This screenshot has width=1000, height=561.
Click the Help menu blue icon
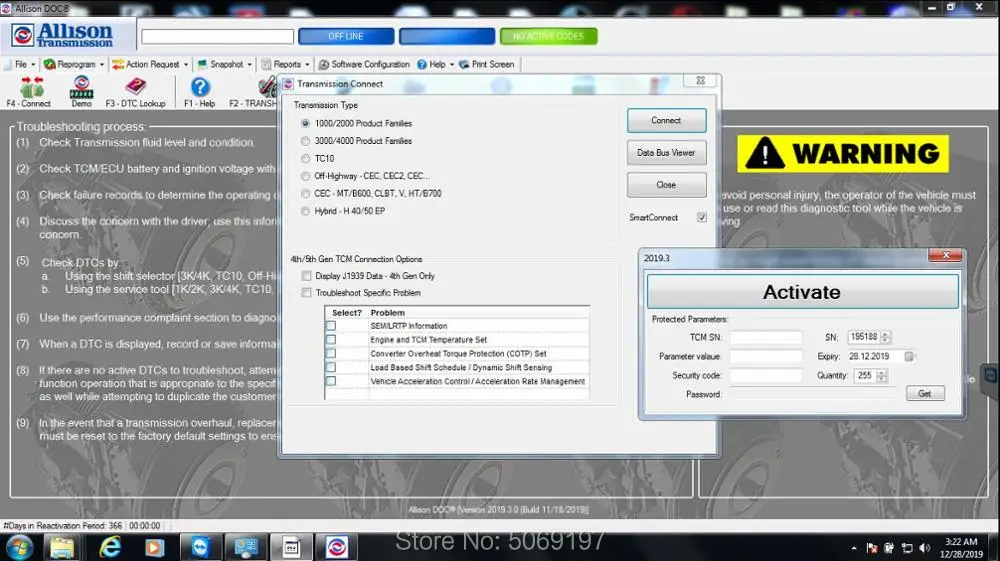[422, 64]
